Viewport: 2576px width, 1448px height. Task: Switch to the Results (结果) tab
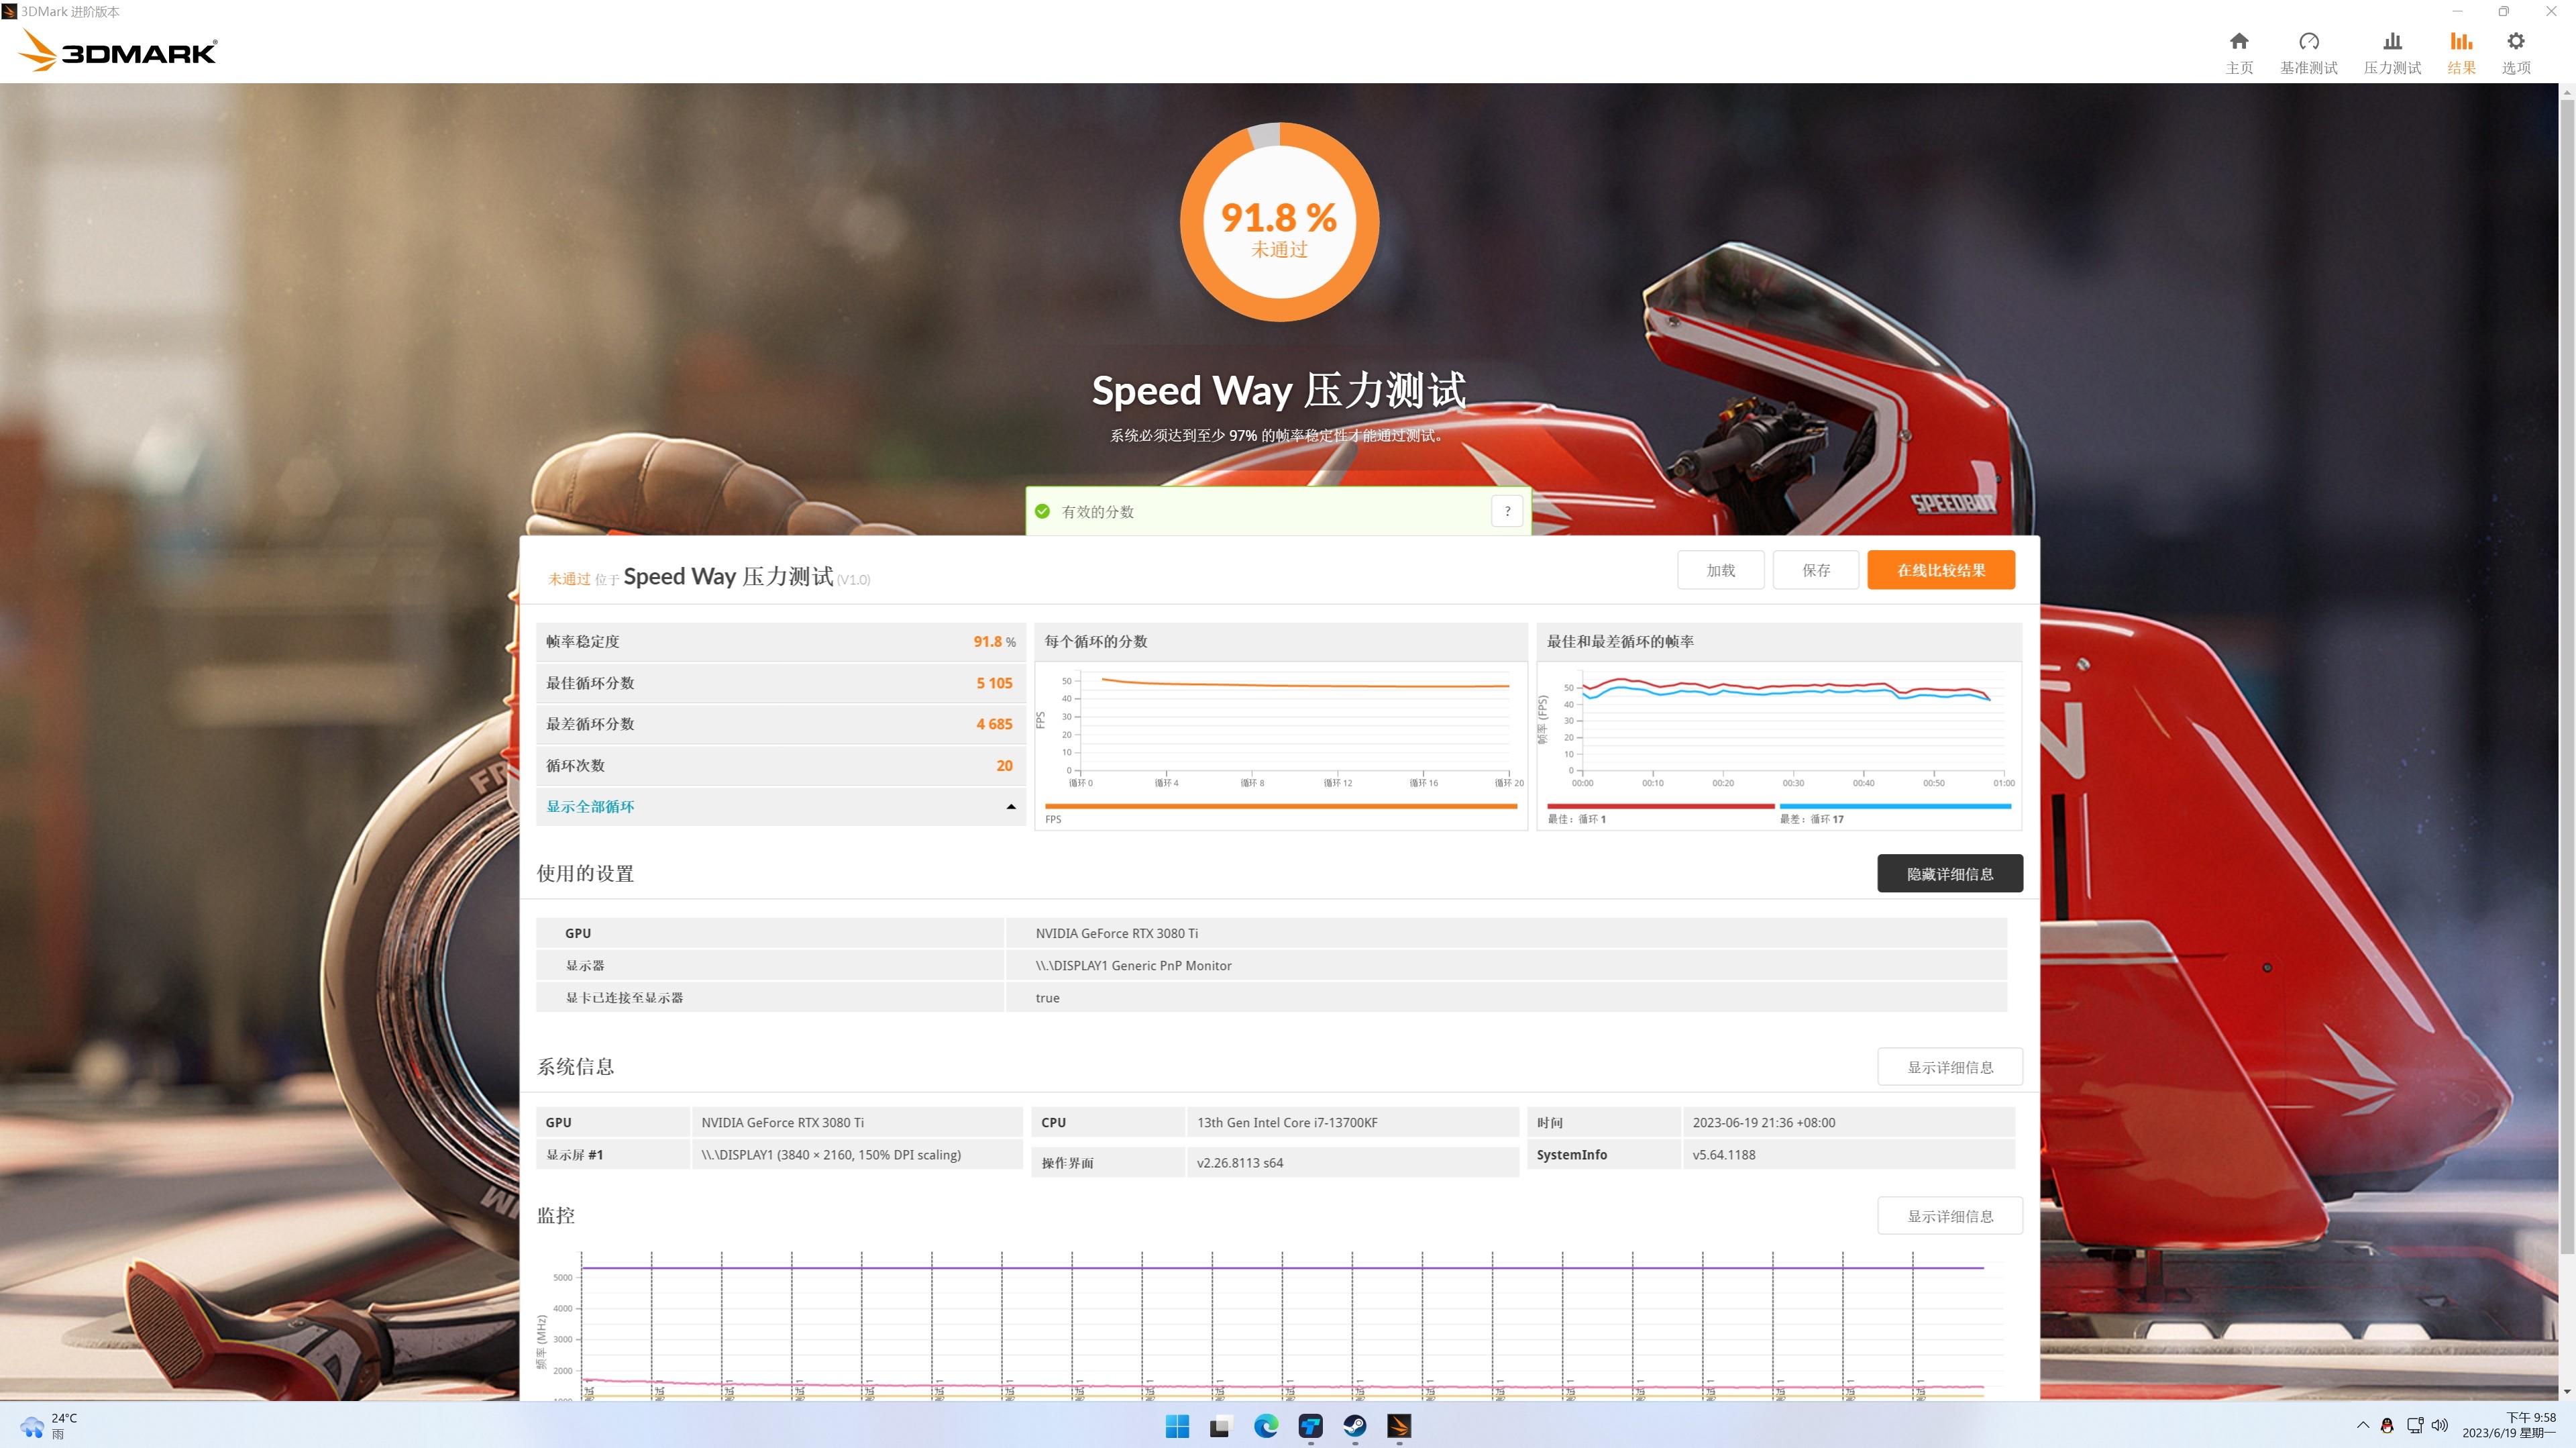click(x=2461, y=52)
